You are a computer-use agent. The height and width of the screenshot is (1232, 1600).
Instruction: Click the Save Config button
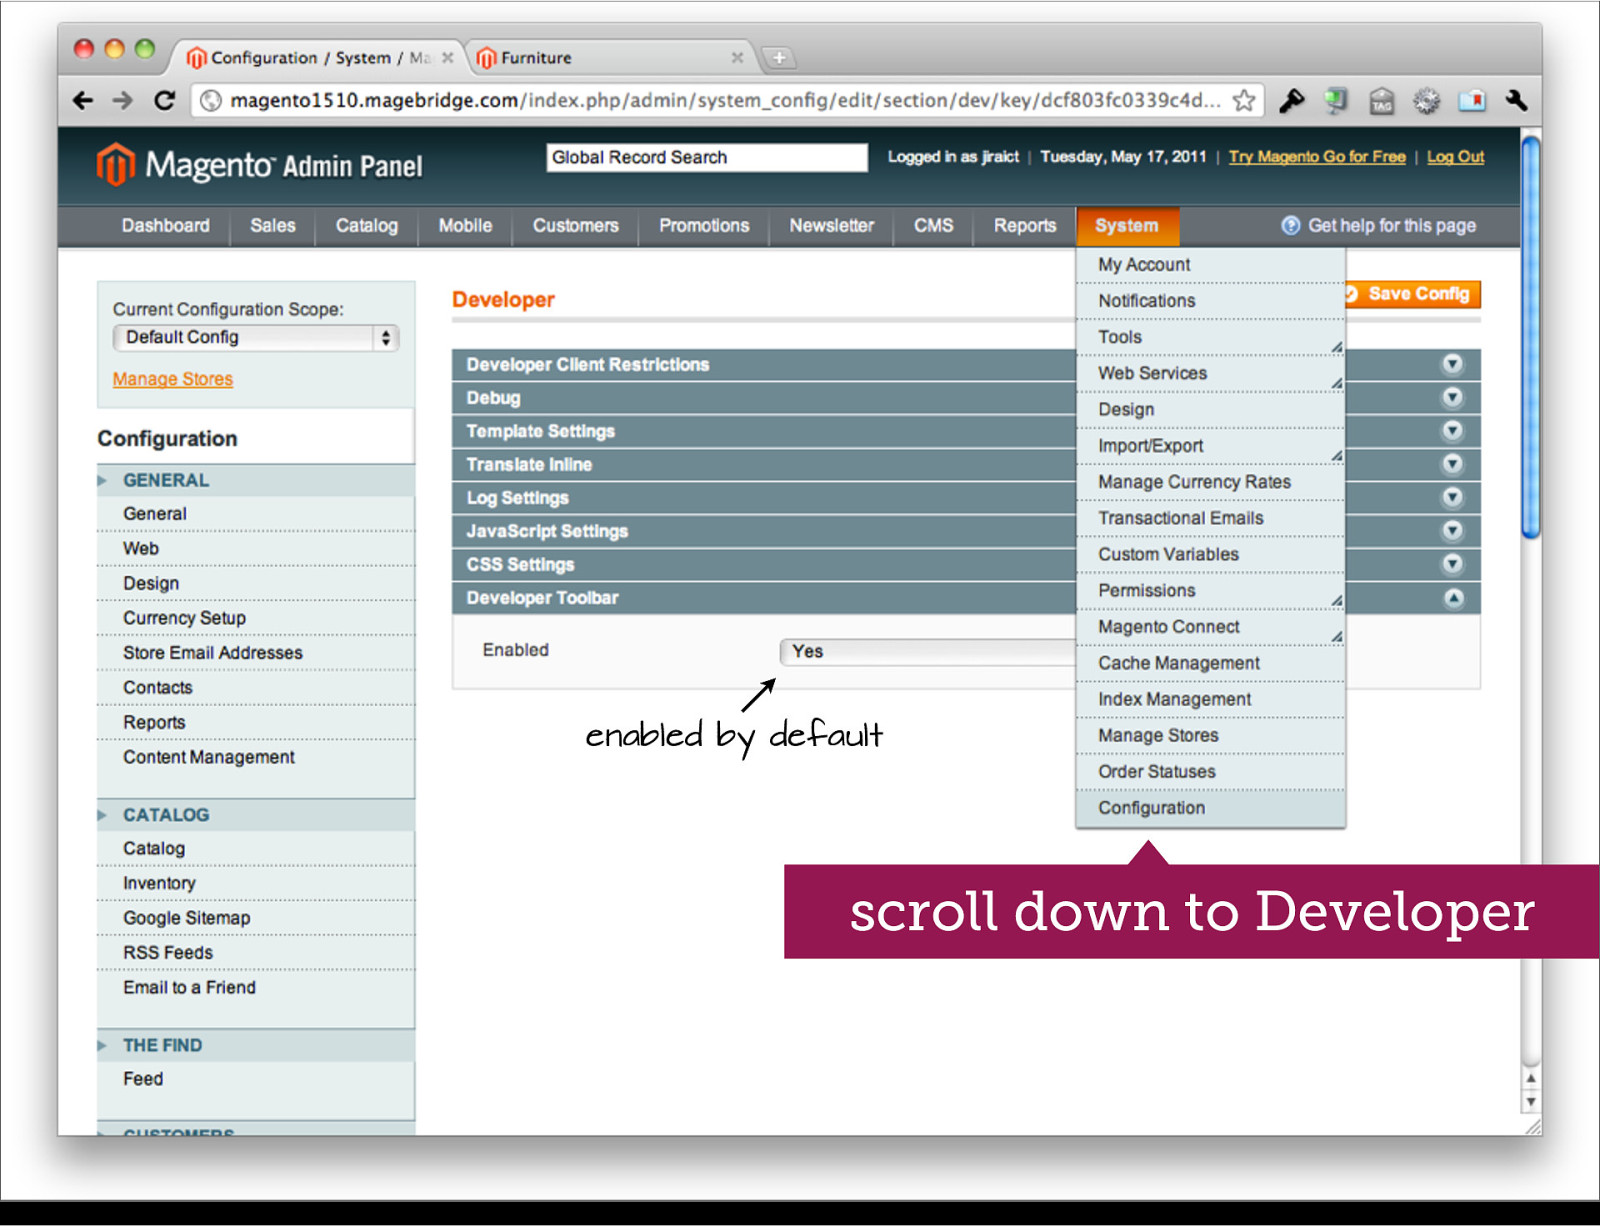coord(1413,294)
